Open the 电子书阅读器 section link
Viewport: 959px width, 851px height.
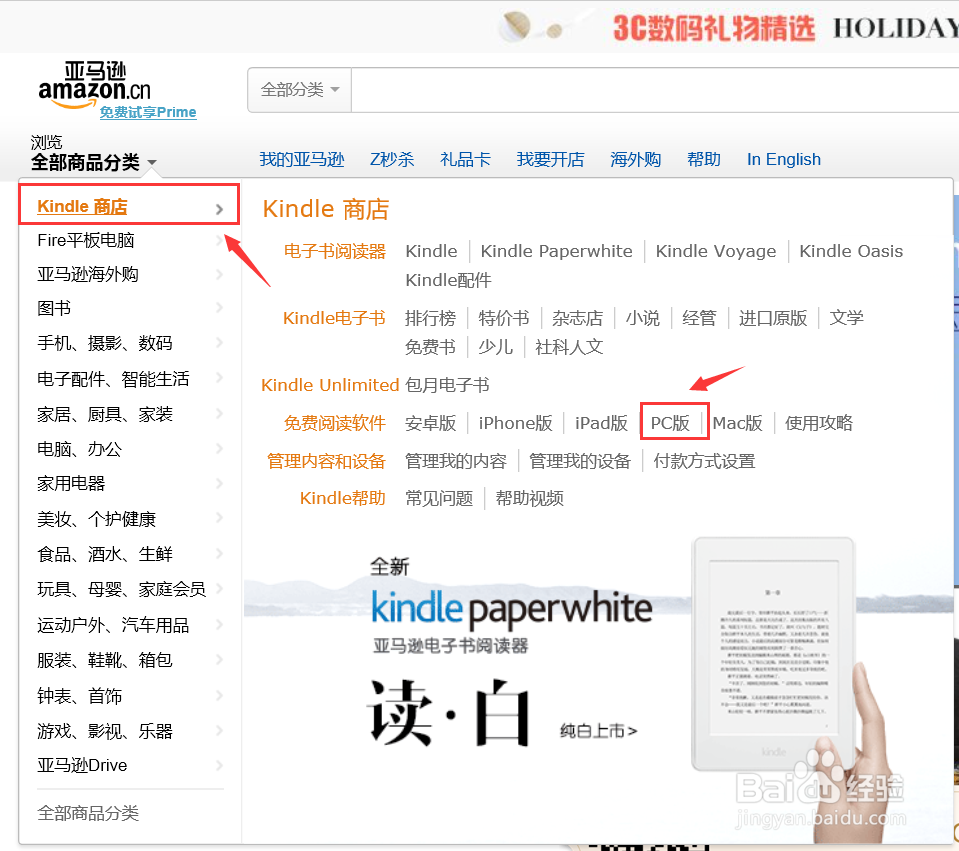coord(335,251)
